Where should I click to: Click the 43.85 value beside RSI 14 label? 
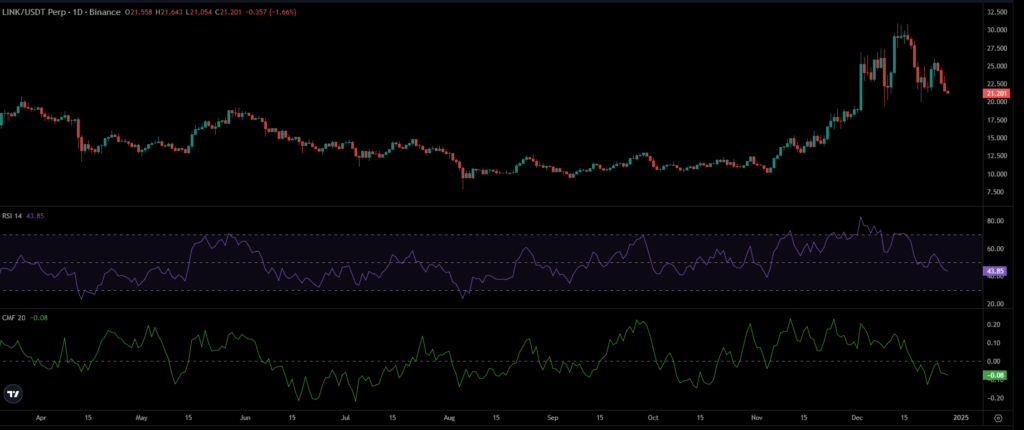(x=35, y=216)
